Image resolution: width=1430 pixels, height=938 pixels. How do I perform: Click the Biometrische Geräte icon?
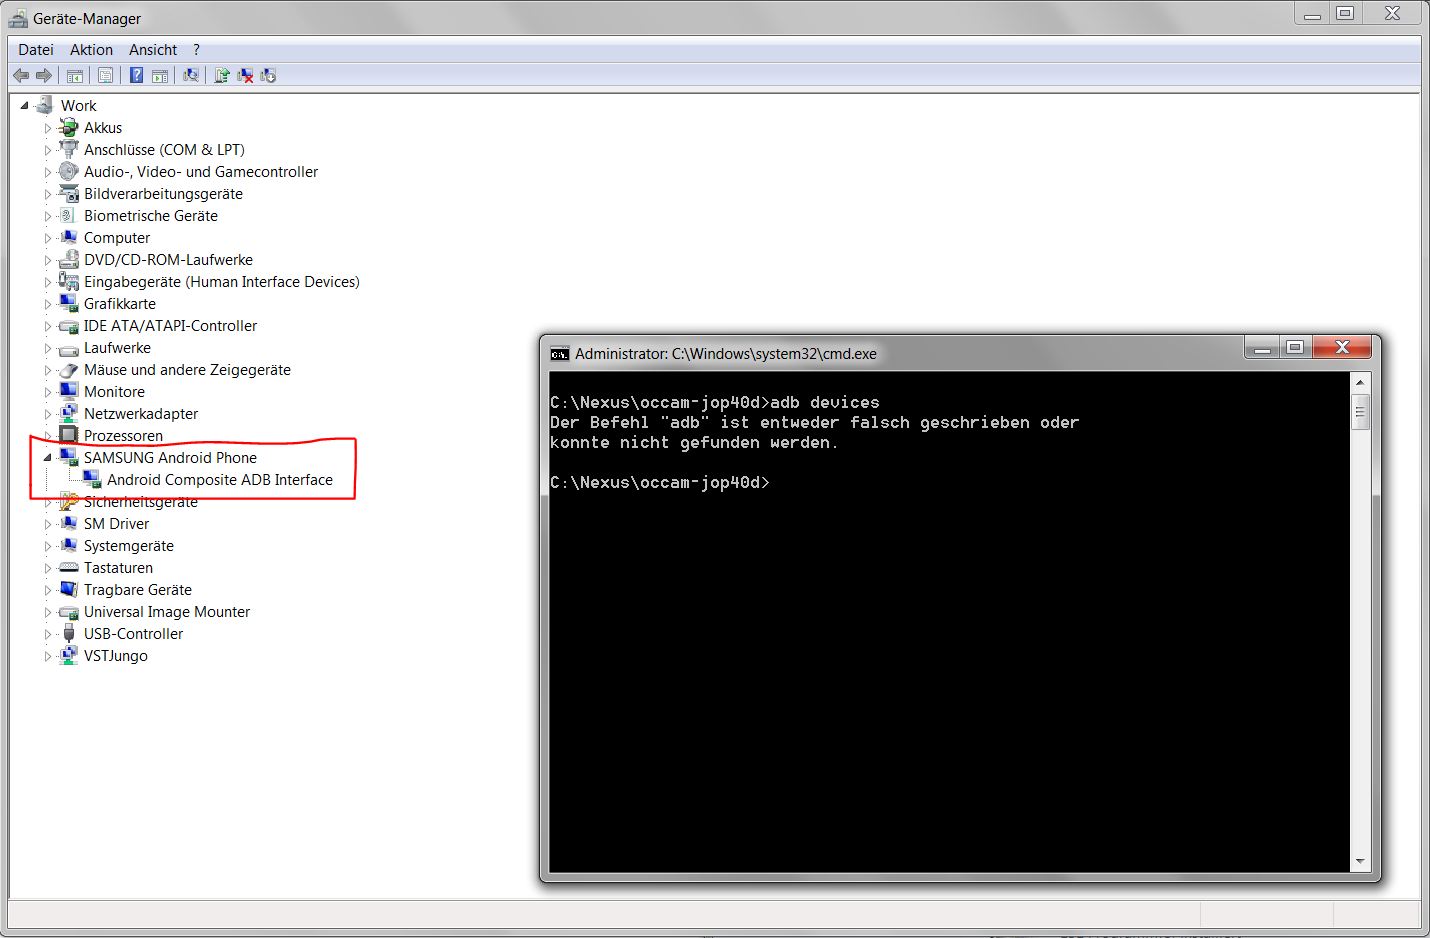click(x=68, y=215)
